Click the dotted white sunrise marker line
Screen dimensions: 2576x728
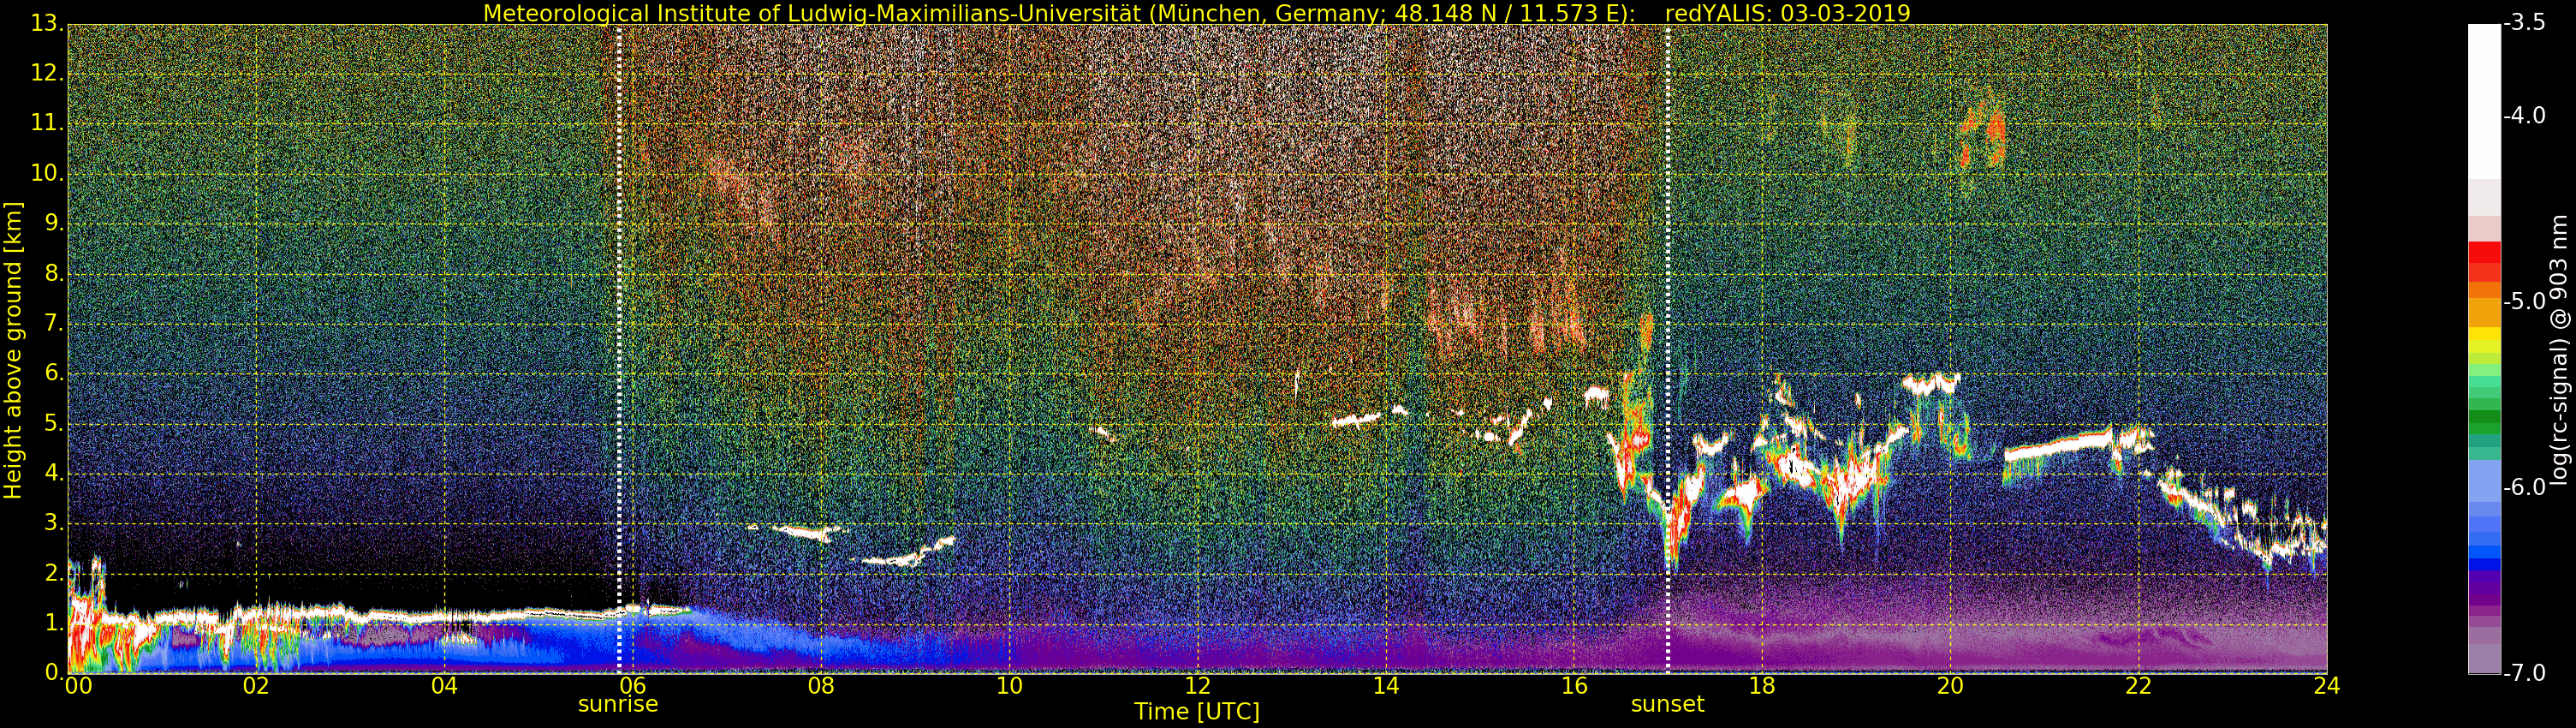(619, 348)
